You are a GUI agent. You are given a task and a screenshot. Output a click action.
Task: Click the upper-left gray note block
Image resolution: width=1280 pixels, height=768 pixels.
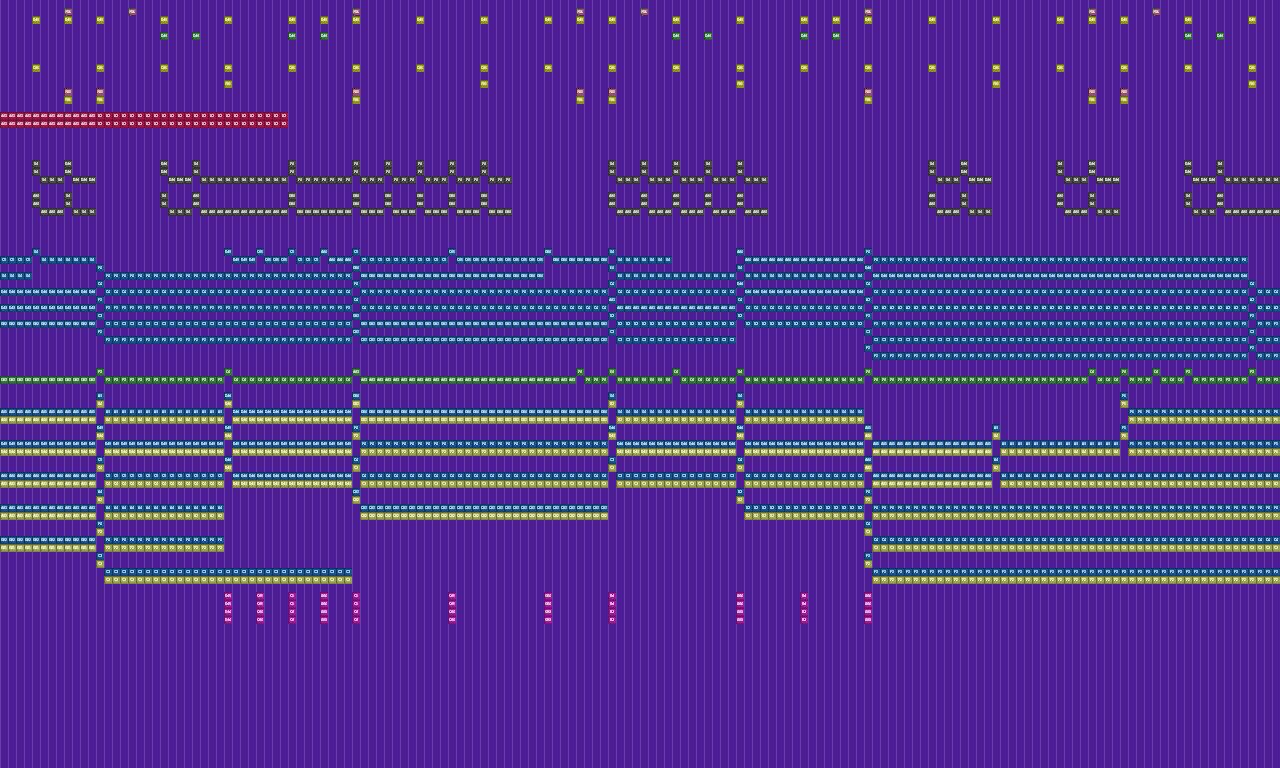click(x=36, y=164)
